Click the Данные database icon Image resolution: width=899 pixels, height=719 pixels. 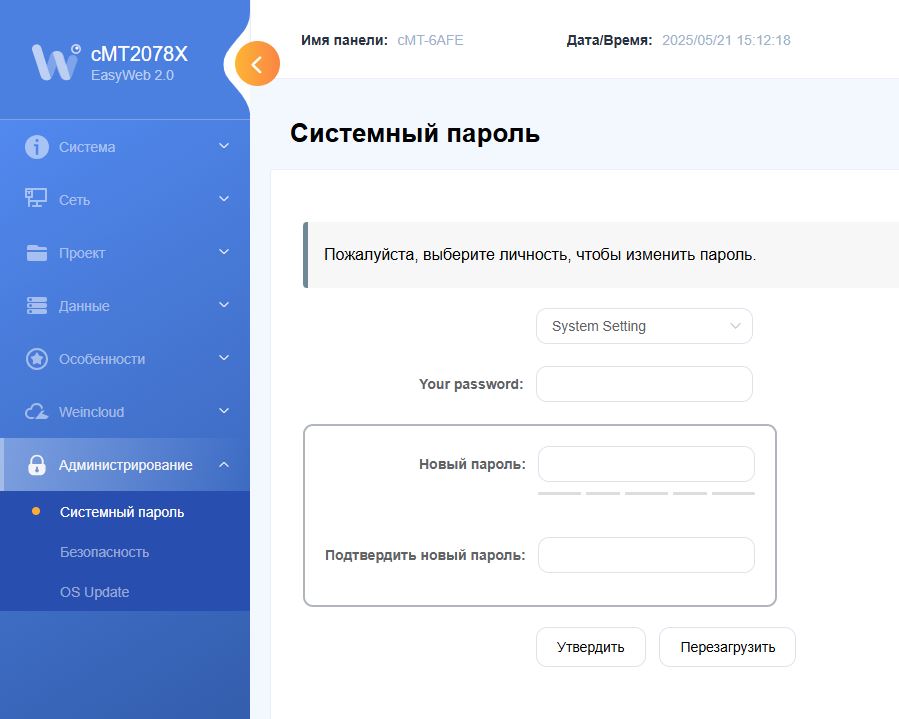click(37, 306)
